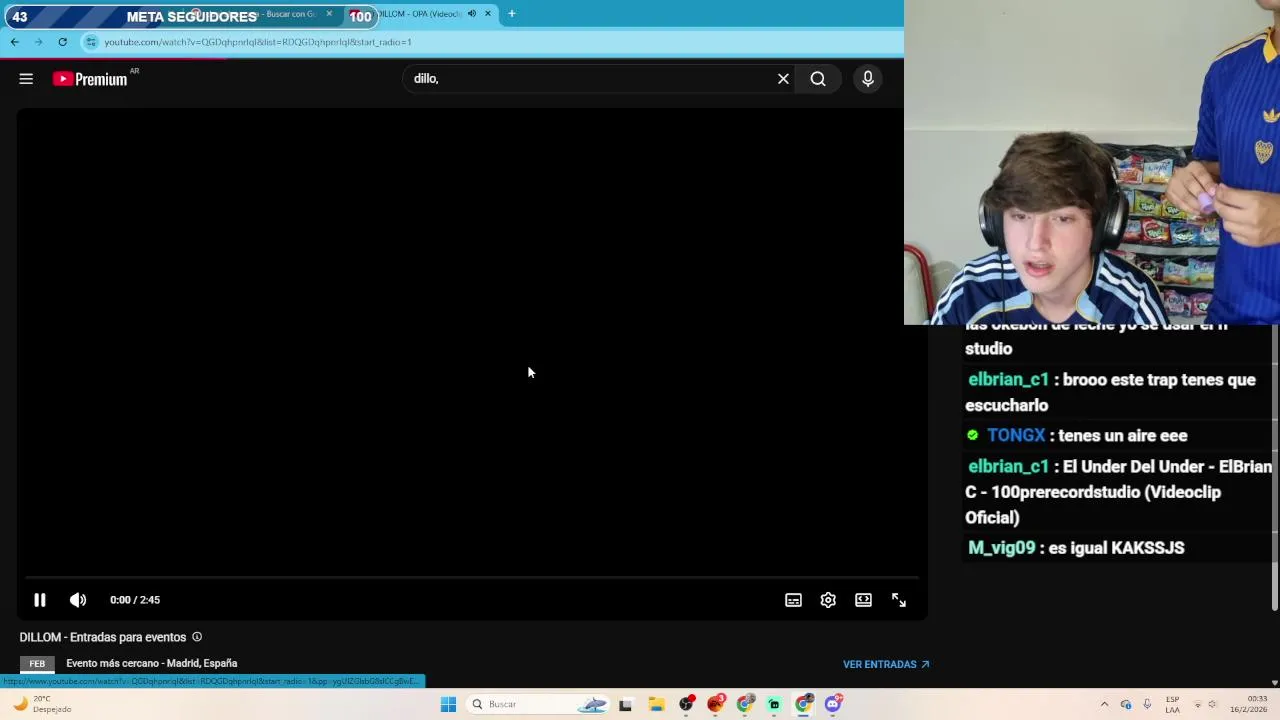Open the red taskbar app with badge 3
The height and width of the screenshot is (720, 1280).
point(716,704)
